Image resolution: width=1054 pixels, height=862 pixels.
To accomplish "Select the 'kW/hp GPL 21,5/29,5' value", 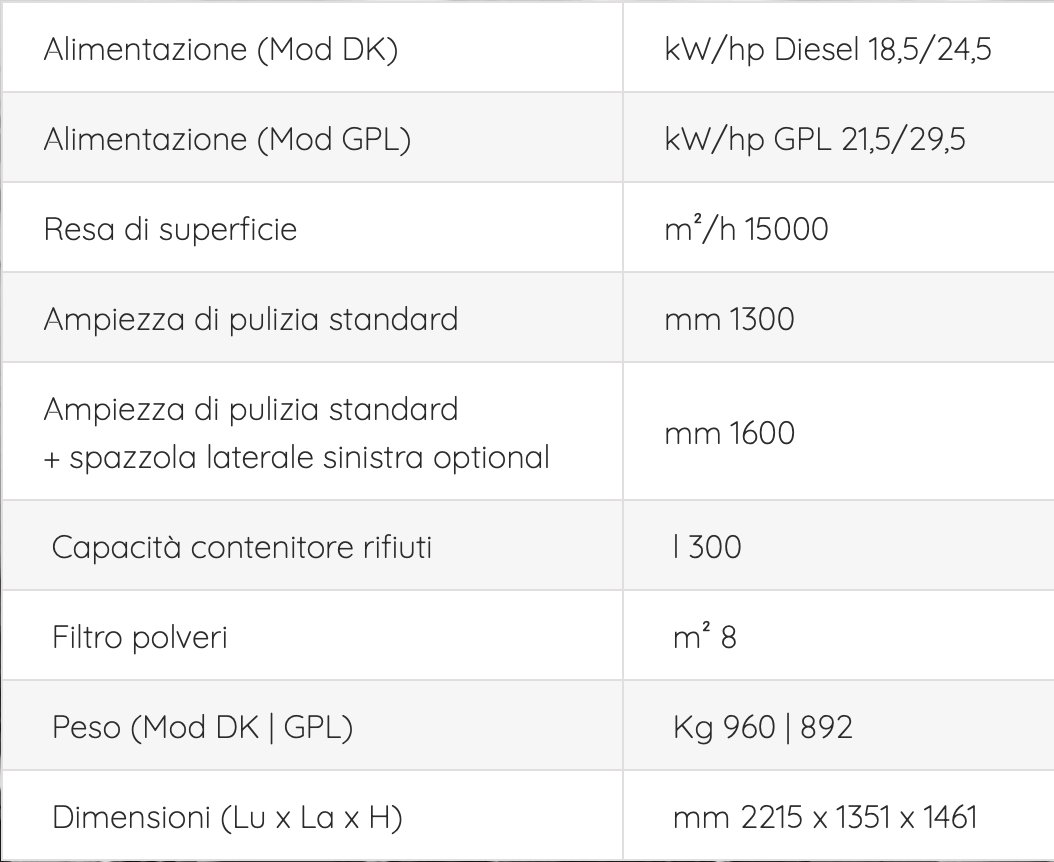I will 815,140.
